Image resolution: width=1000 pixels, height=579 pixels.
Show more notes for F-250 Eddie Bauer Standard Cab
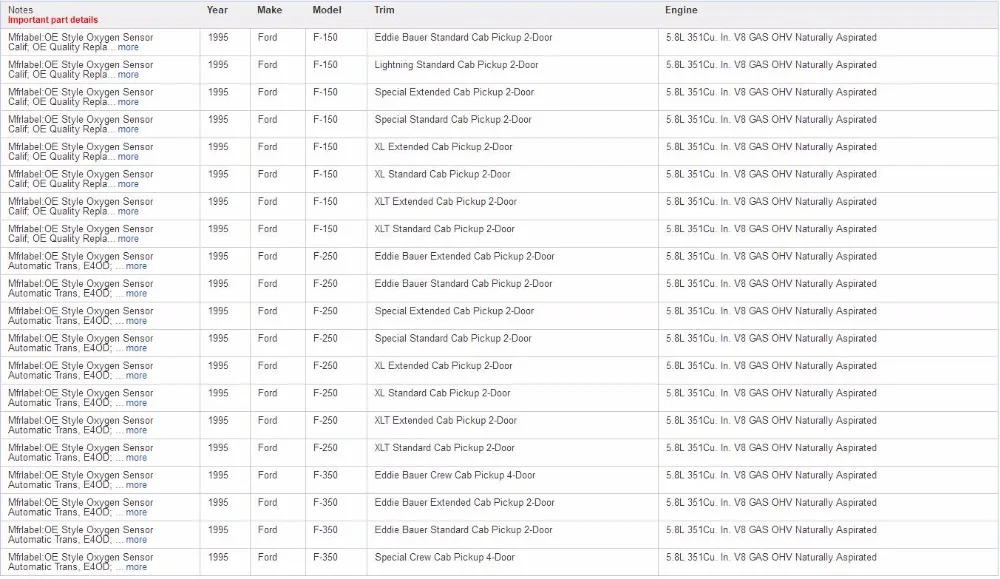(x=136, y=294)
